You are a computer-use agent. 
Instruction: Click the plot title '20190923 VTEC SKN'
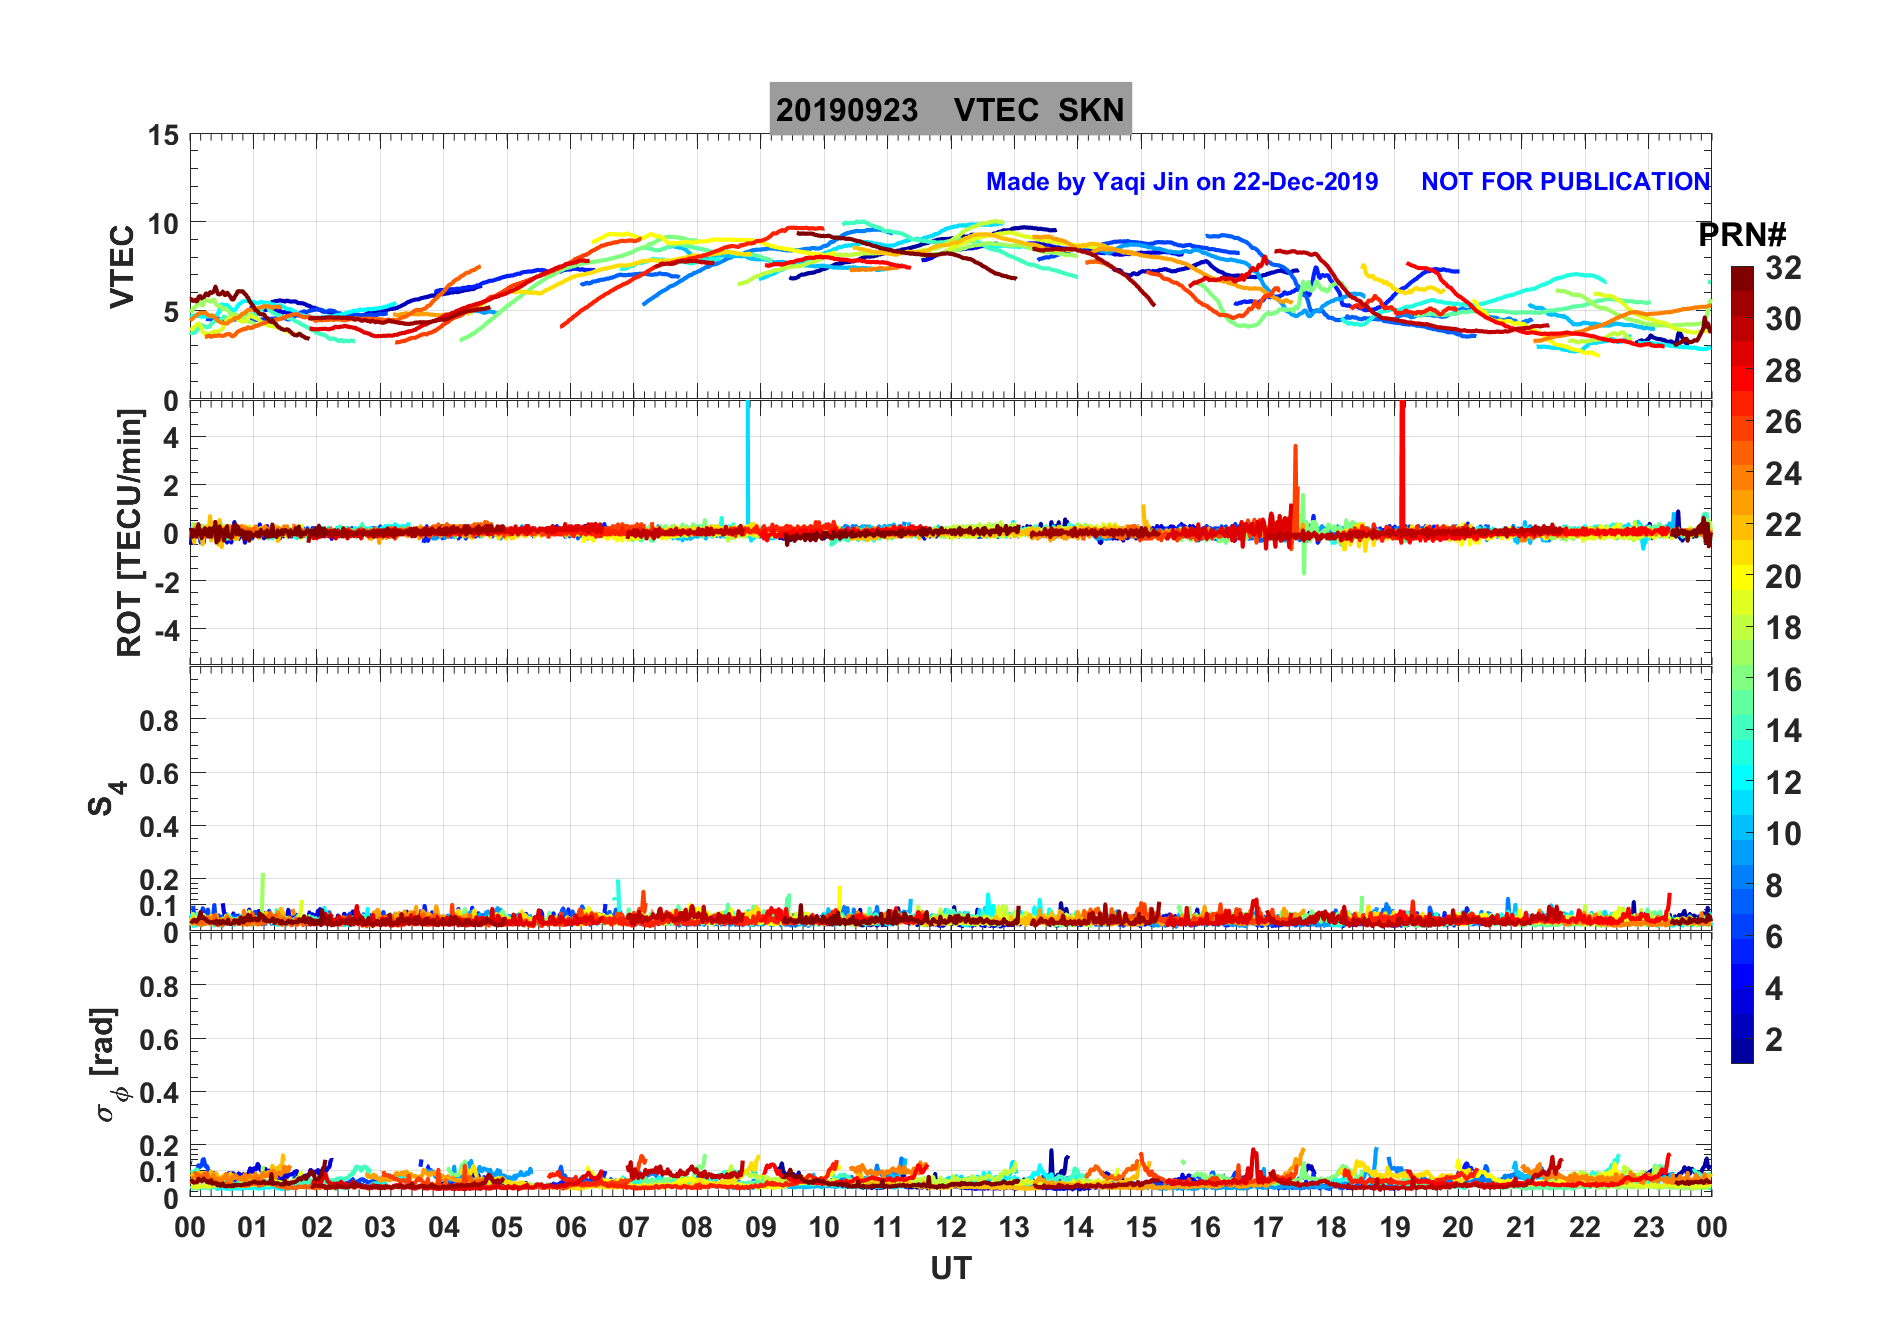pos(950,109)
